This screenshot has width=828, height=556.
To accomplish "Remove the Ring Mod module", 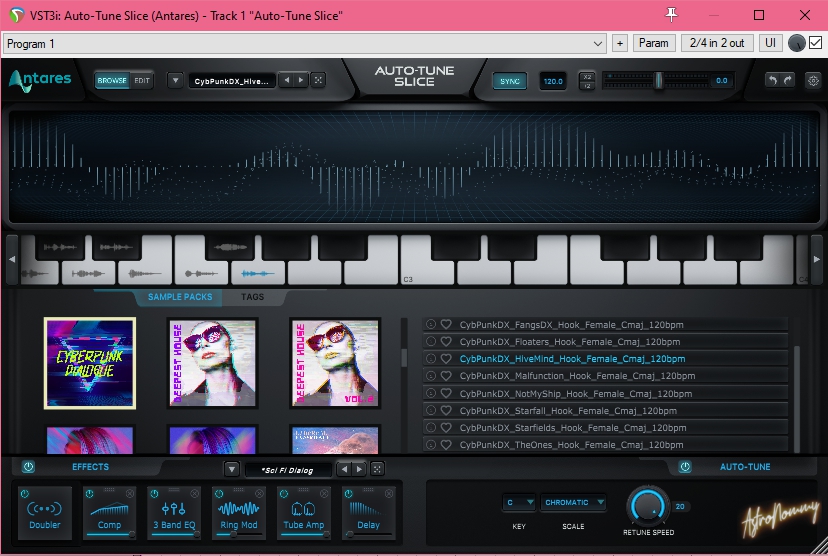I will click(259, 493).
